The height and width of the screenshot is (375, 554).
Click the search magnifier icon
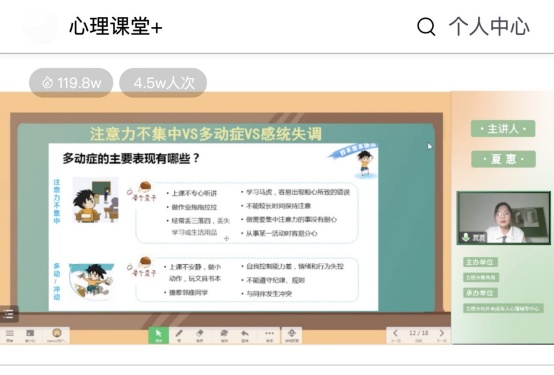(x=426, y=27)
